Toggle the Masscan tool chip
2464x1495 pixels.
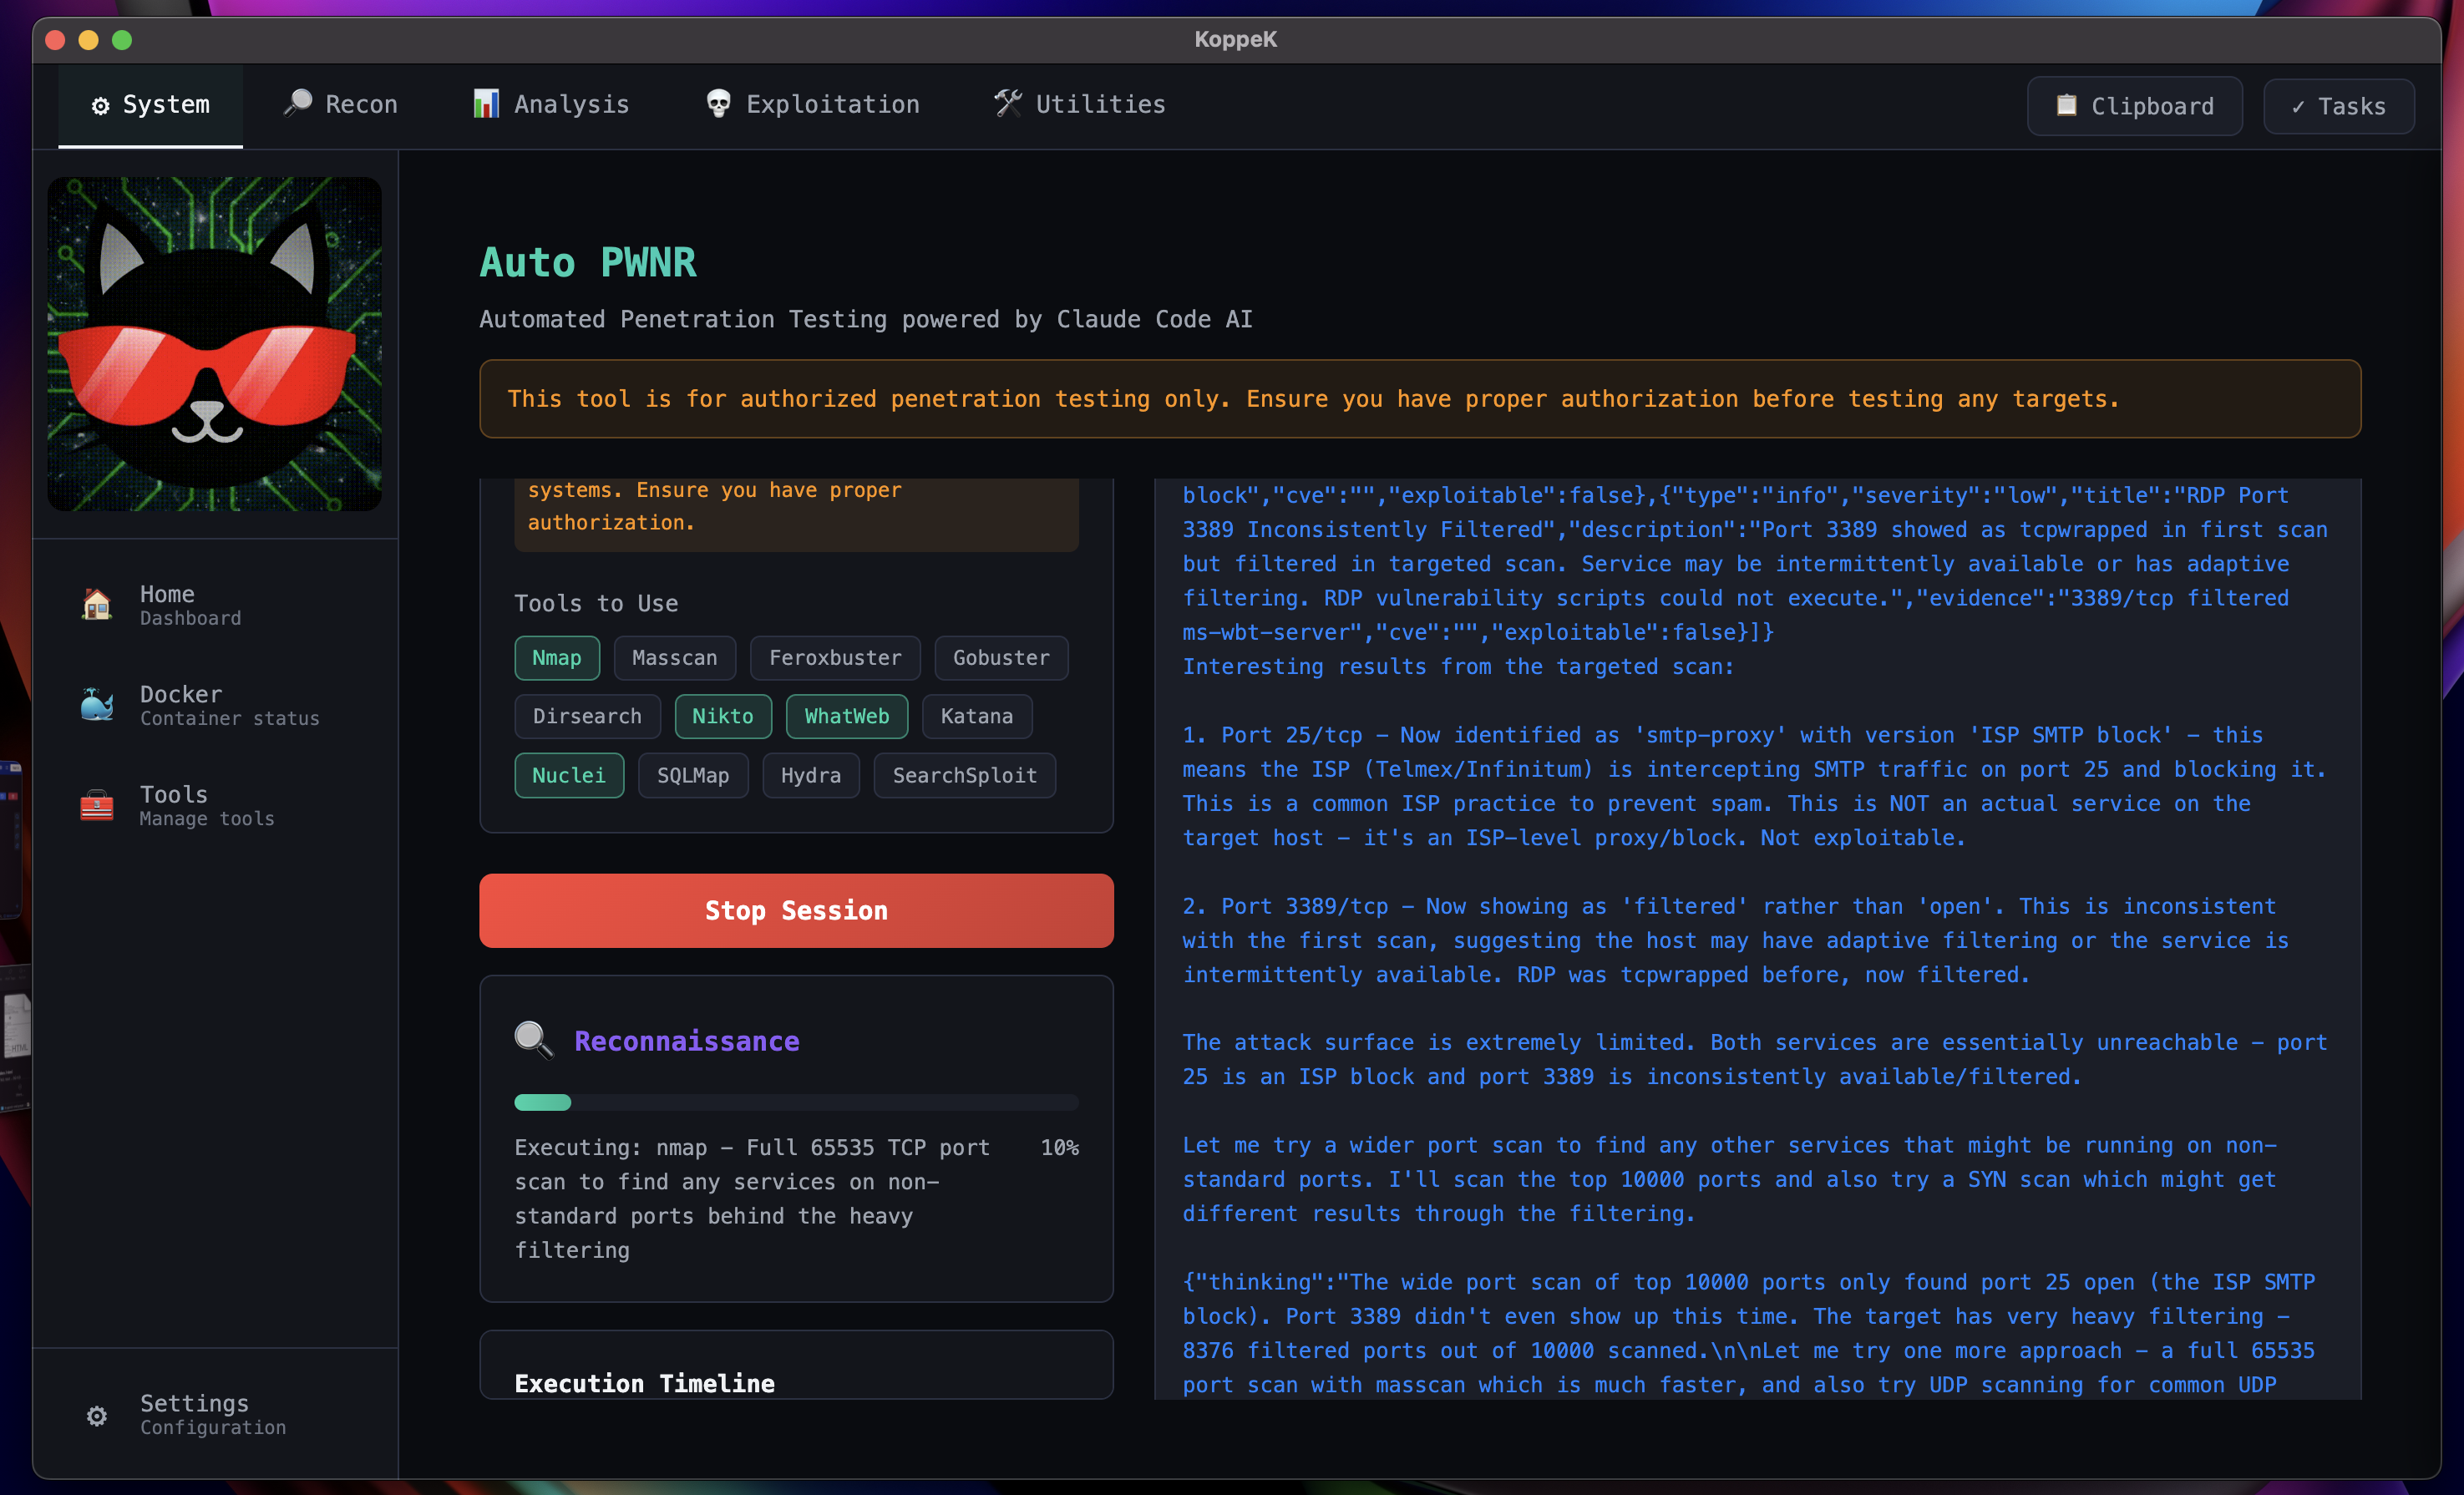(674, 657)
